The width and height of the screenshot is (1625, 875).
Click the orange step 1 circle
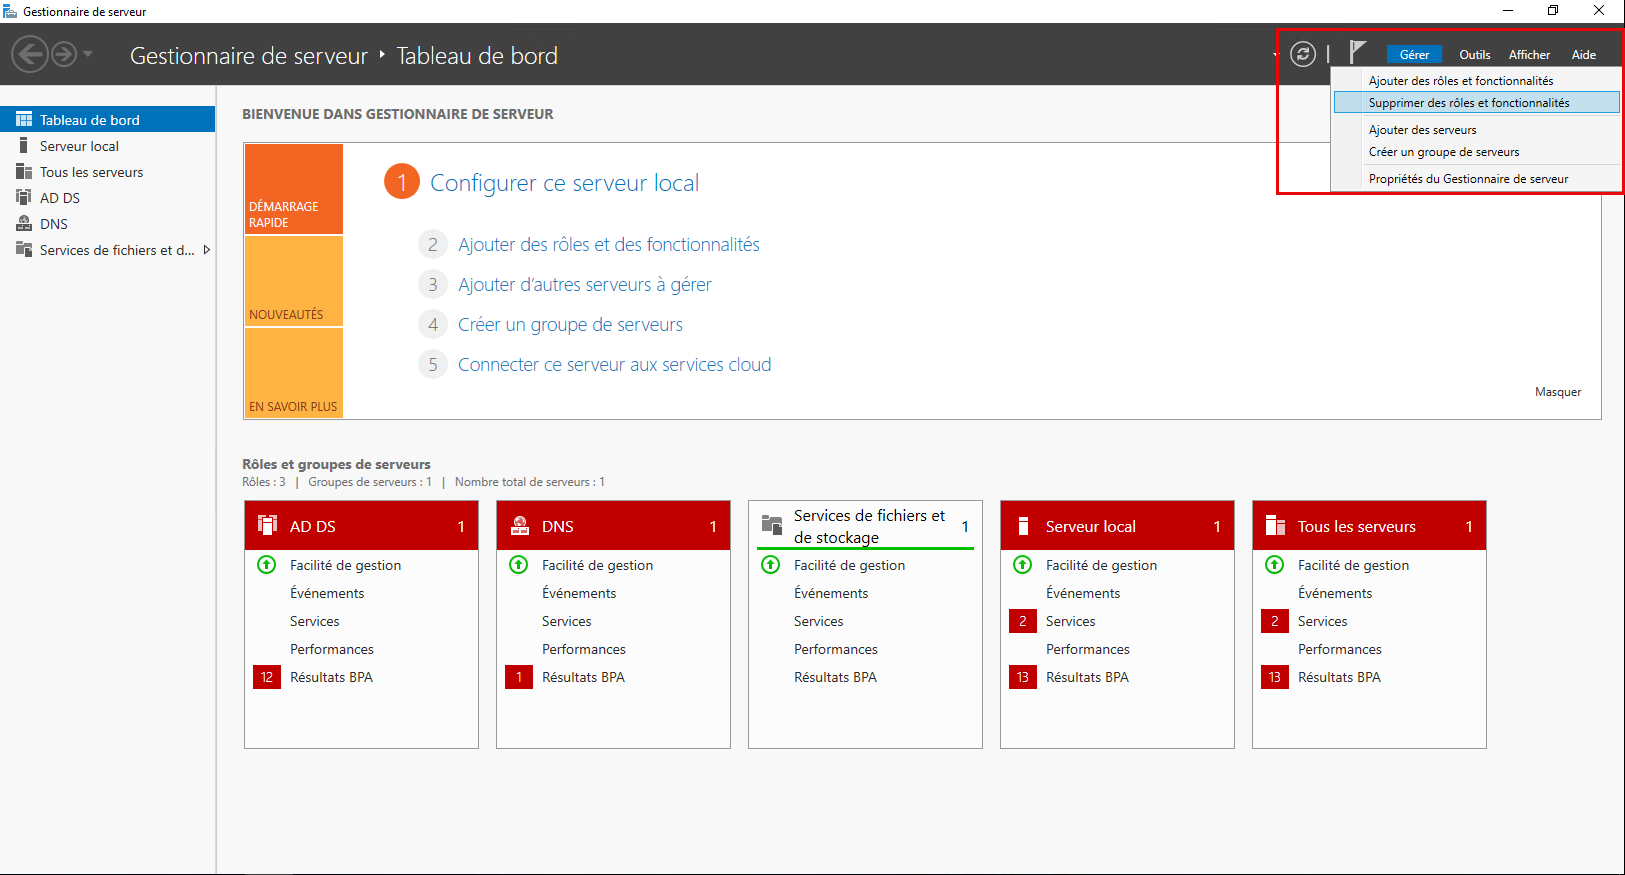tap(402, 182)
